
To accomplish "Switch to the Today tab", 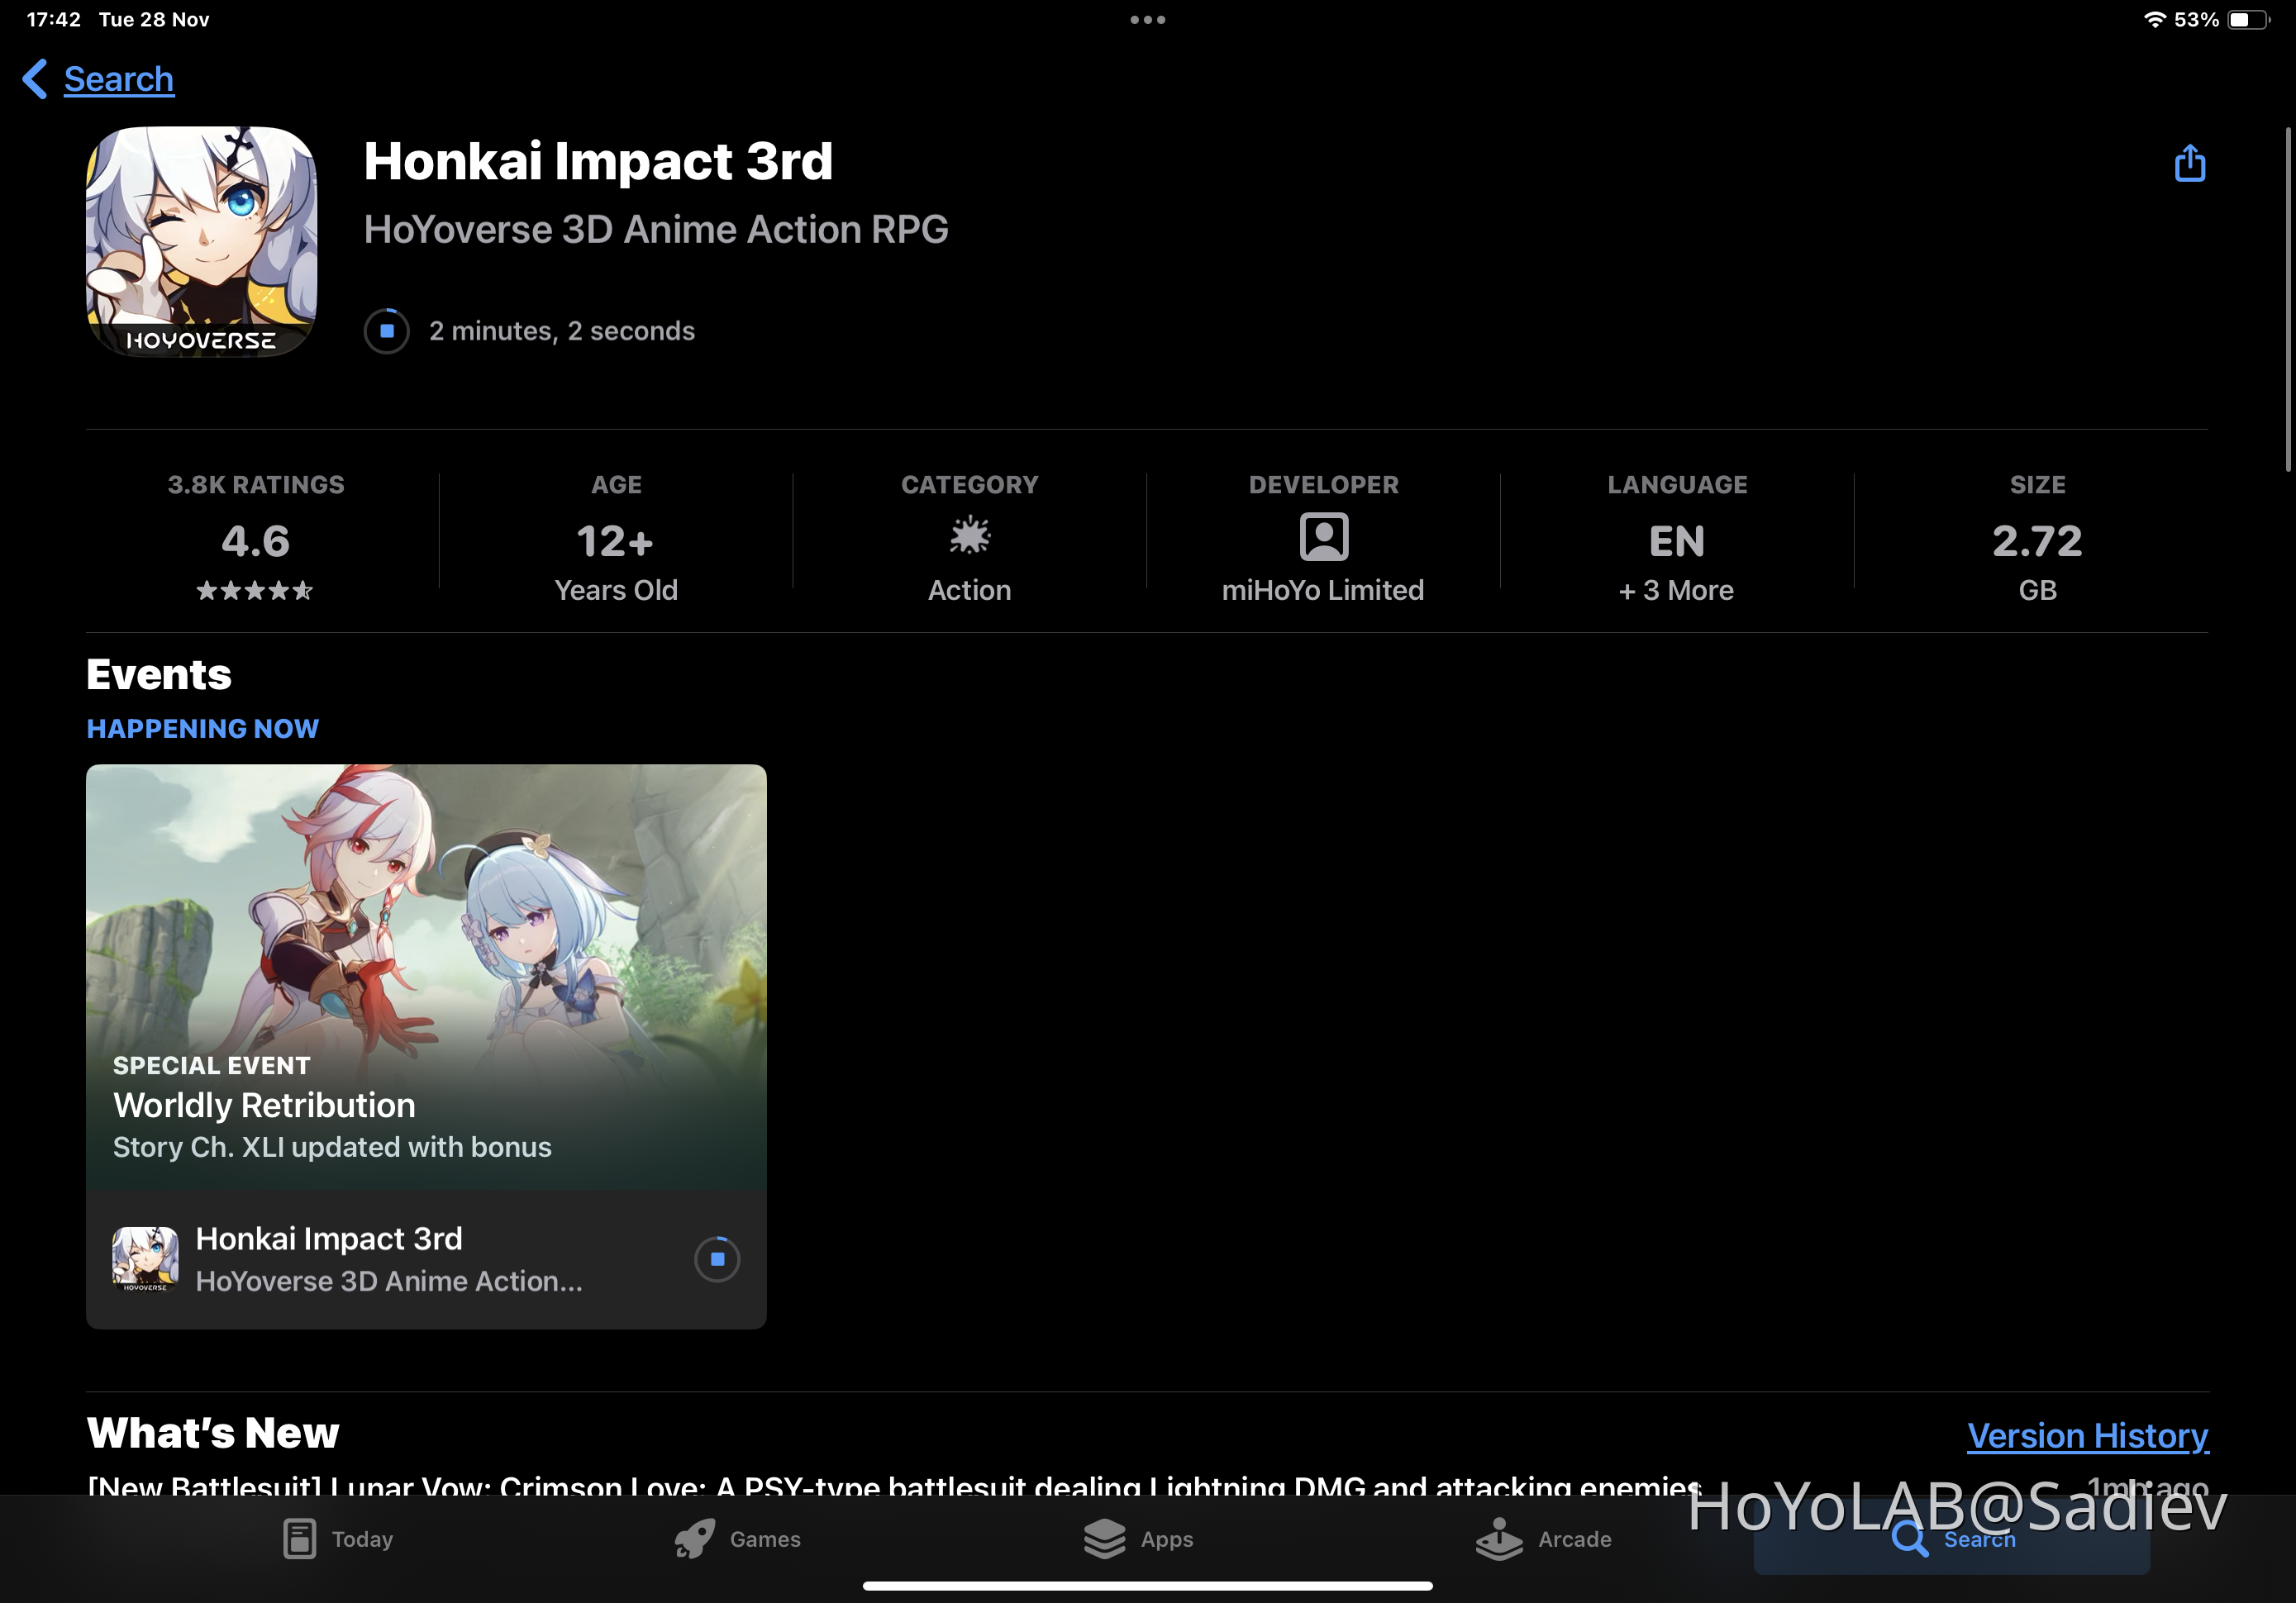I will (338, 1539).
